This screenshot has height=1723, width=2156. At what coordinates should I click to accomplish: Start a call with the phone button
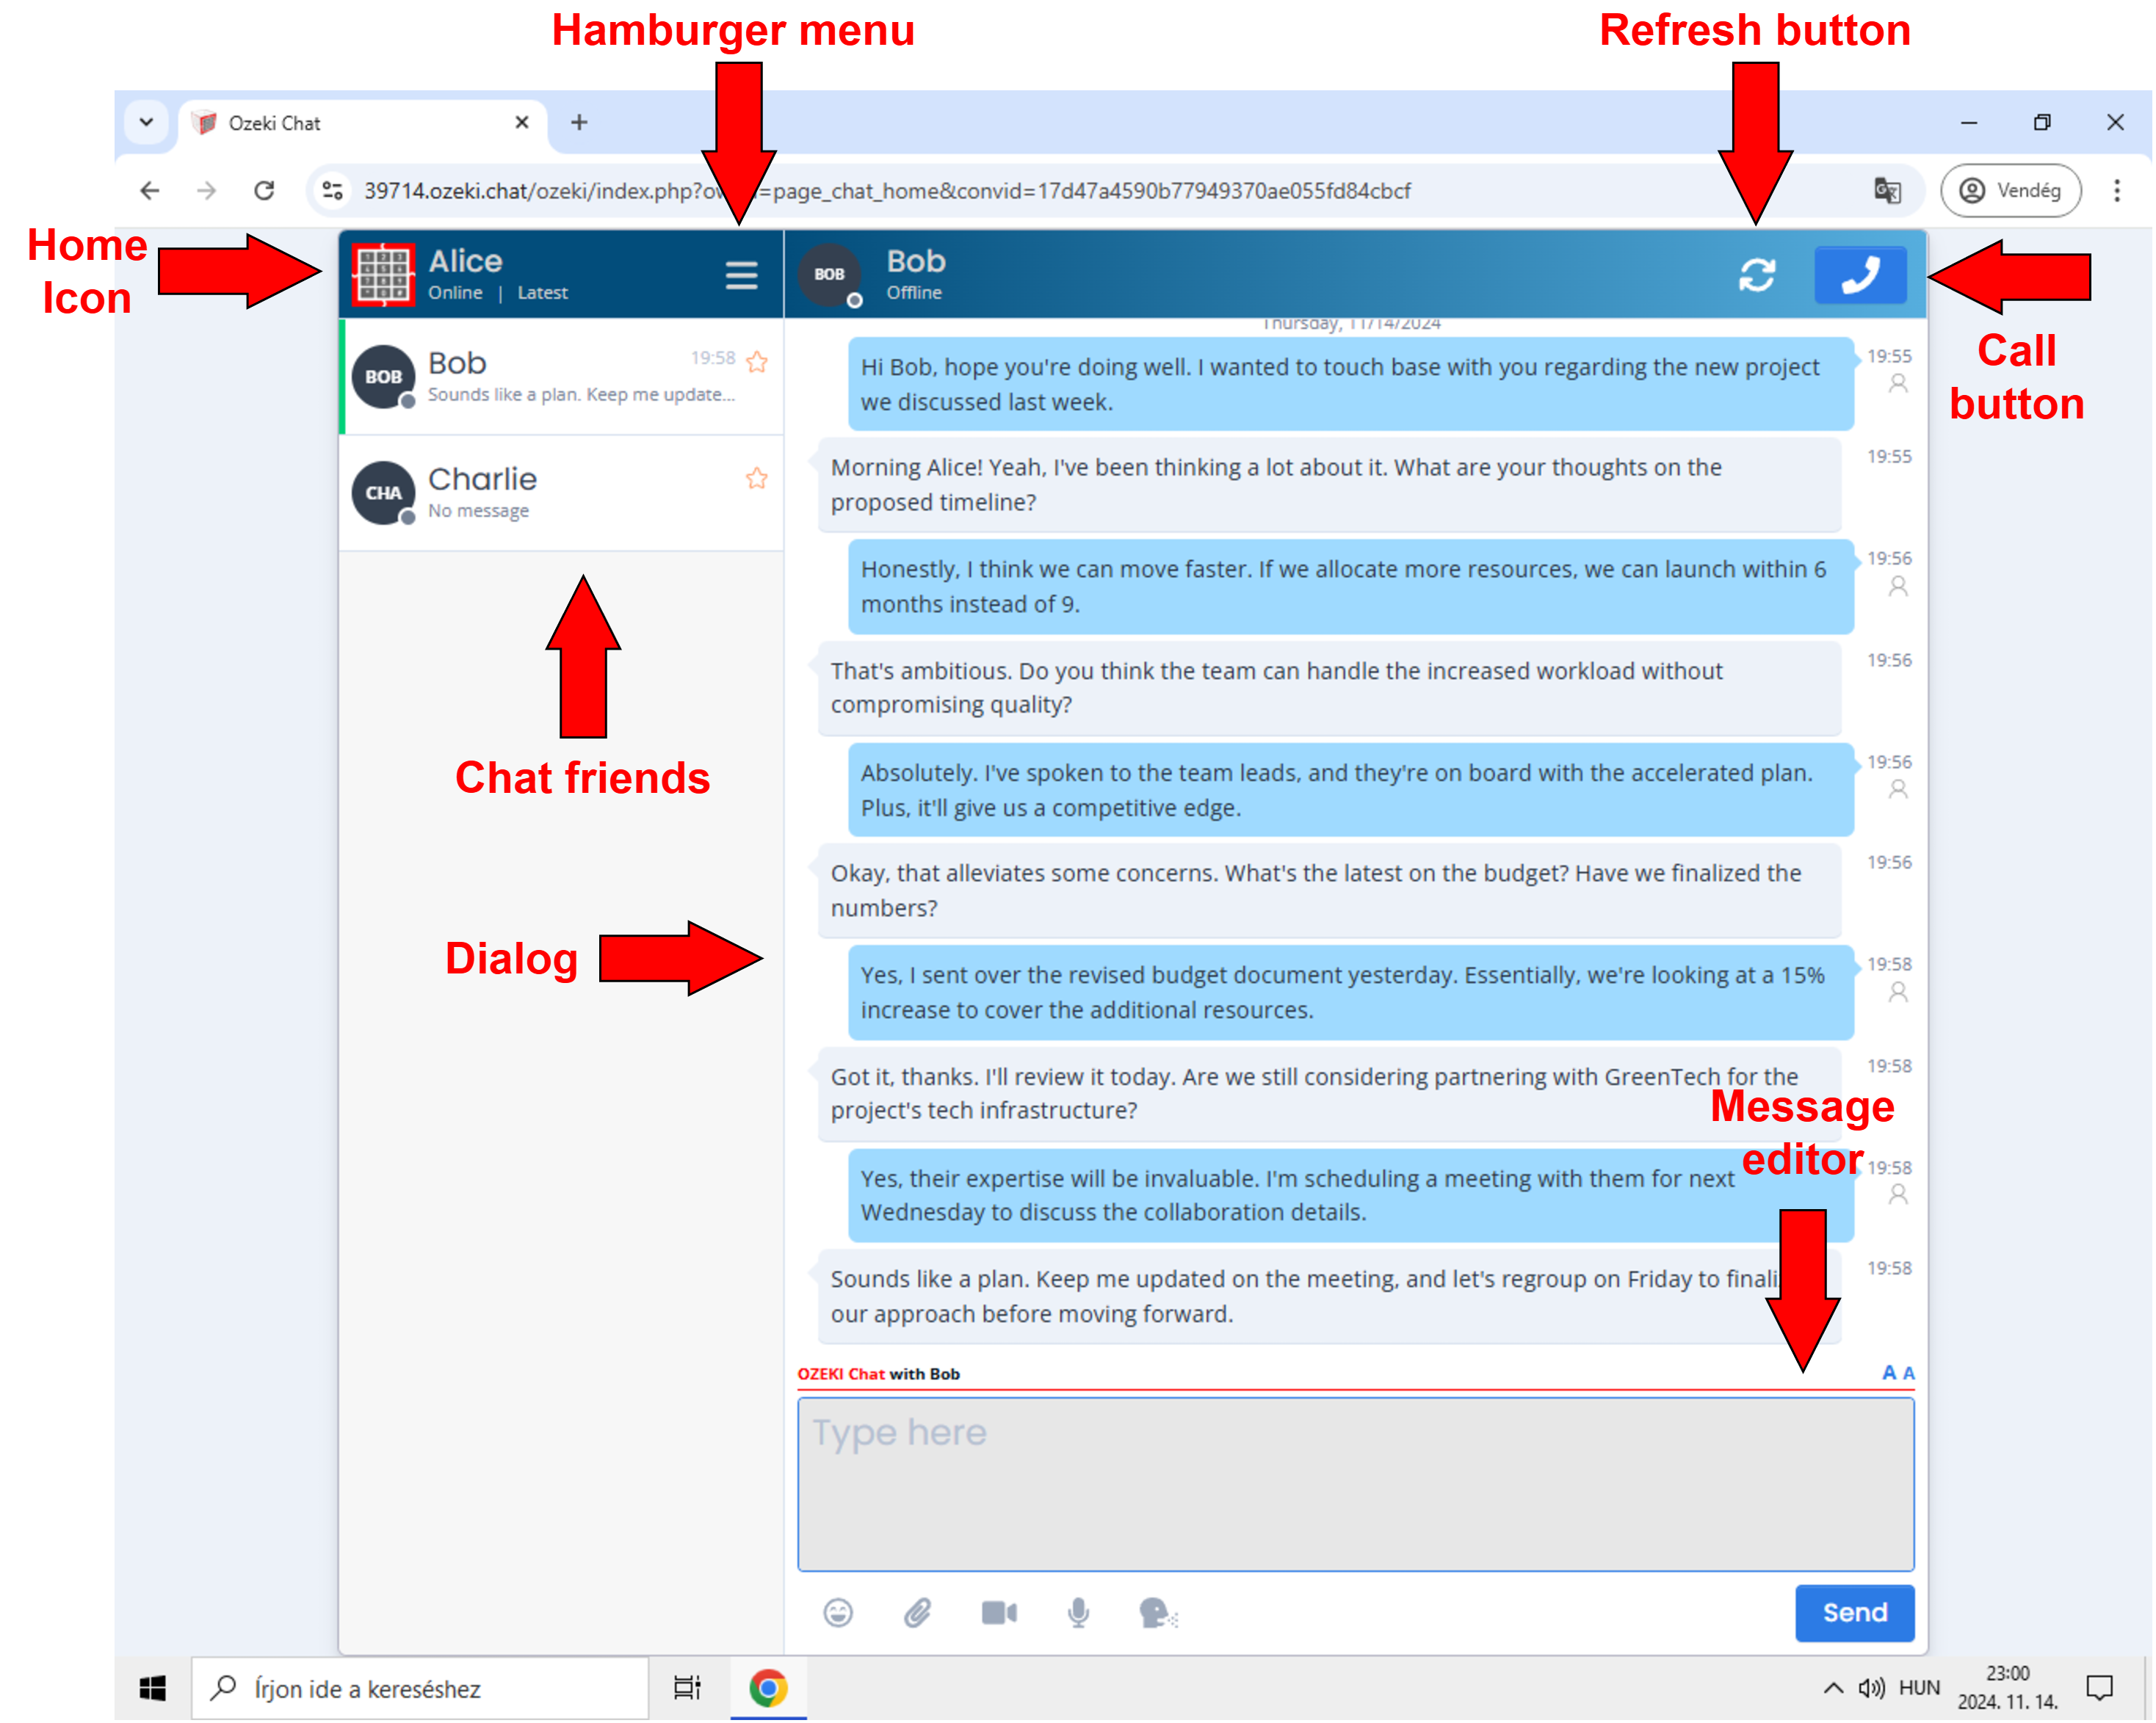click(x=1860, y=275)
